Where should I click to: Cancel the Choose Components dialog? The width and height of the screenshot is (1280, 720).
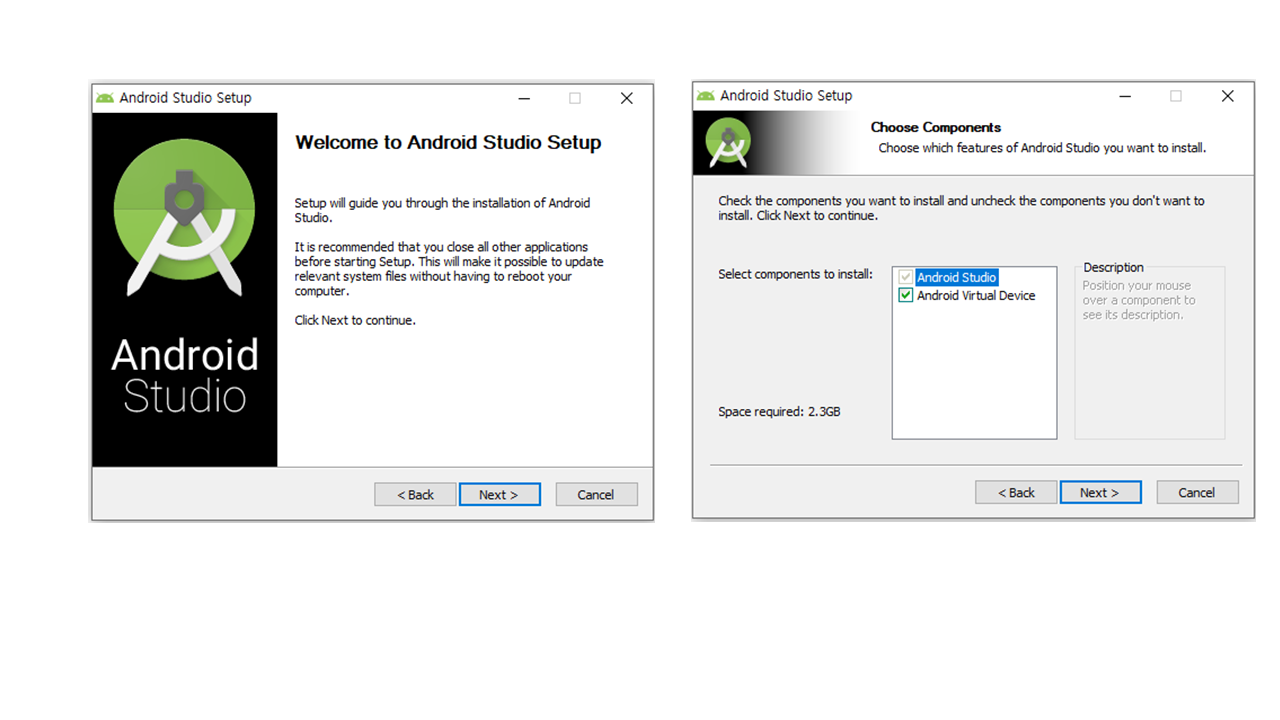pos(1197,492)
